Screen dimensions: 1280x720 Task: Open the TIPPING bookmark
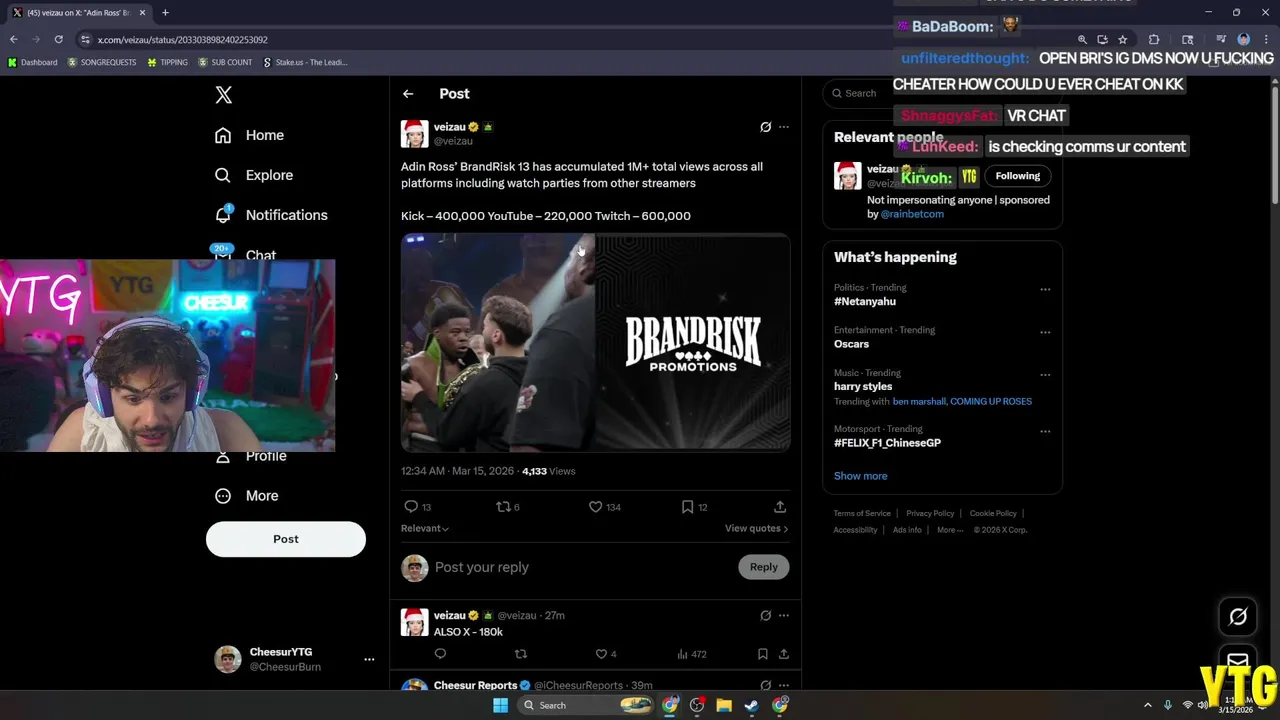167,62
